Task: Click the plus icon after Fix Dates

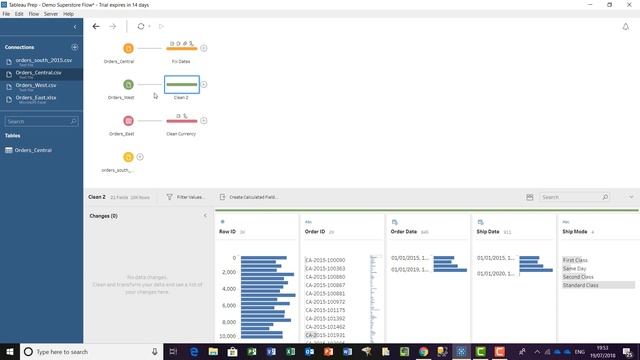Action: [x=204, y=48]
